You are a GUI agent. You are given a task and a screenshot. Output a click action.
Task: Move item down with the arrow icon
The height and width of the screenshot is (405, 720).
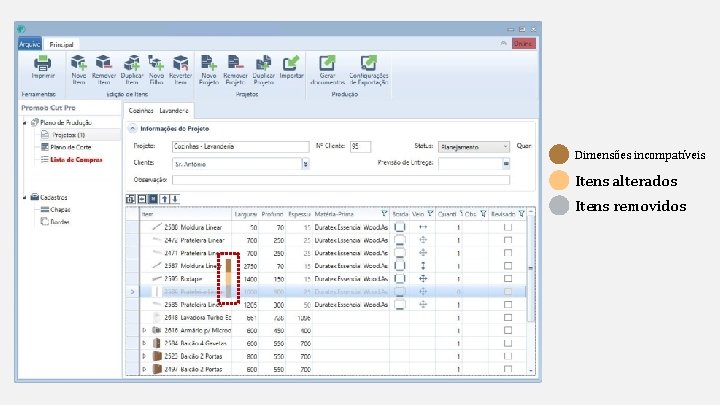[x=174, y=199]
